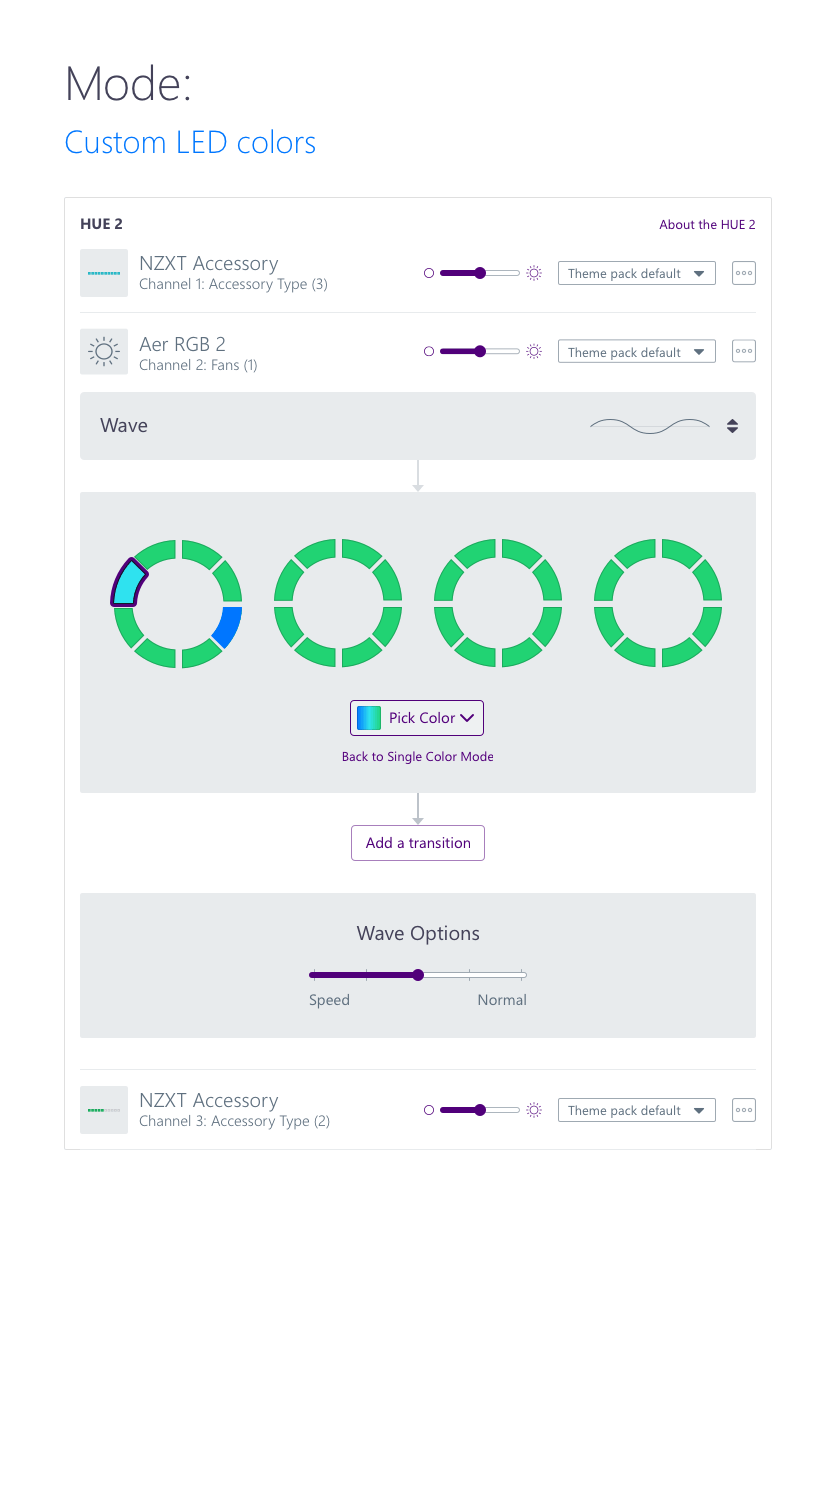Click Back to Single Color Mode
This screenshot has height=1500, width=836.
[x=417, y=757]
